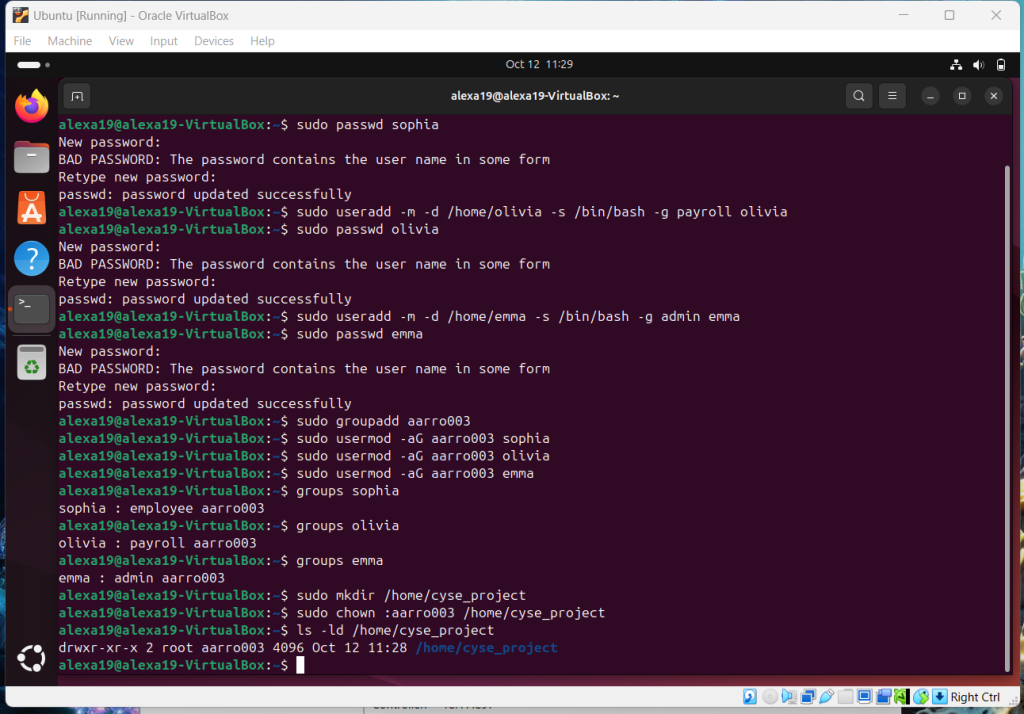The width and height of the screenshot is (1024, 714).
Task: Click the Activities workspace indicator
Action: (x=30, y=65)
